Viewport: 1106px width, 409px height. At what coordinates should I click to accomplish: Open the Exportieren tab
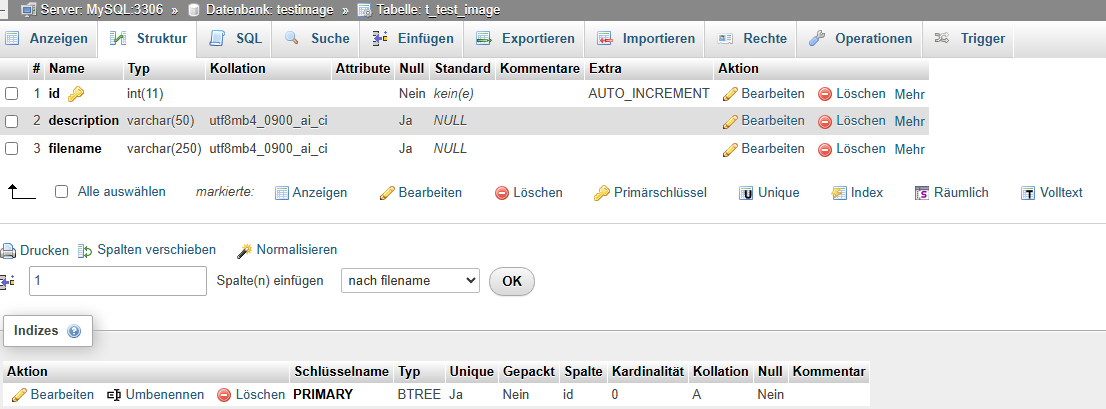coord(525,39)
